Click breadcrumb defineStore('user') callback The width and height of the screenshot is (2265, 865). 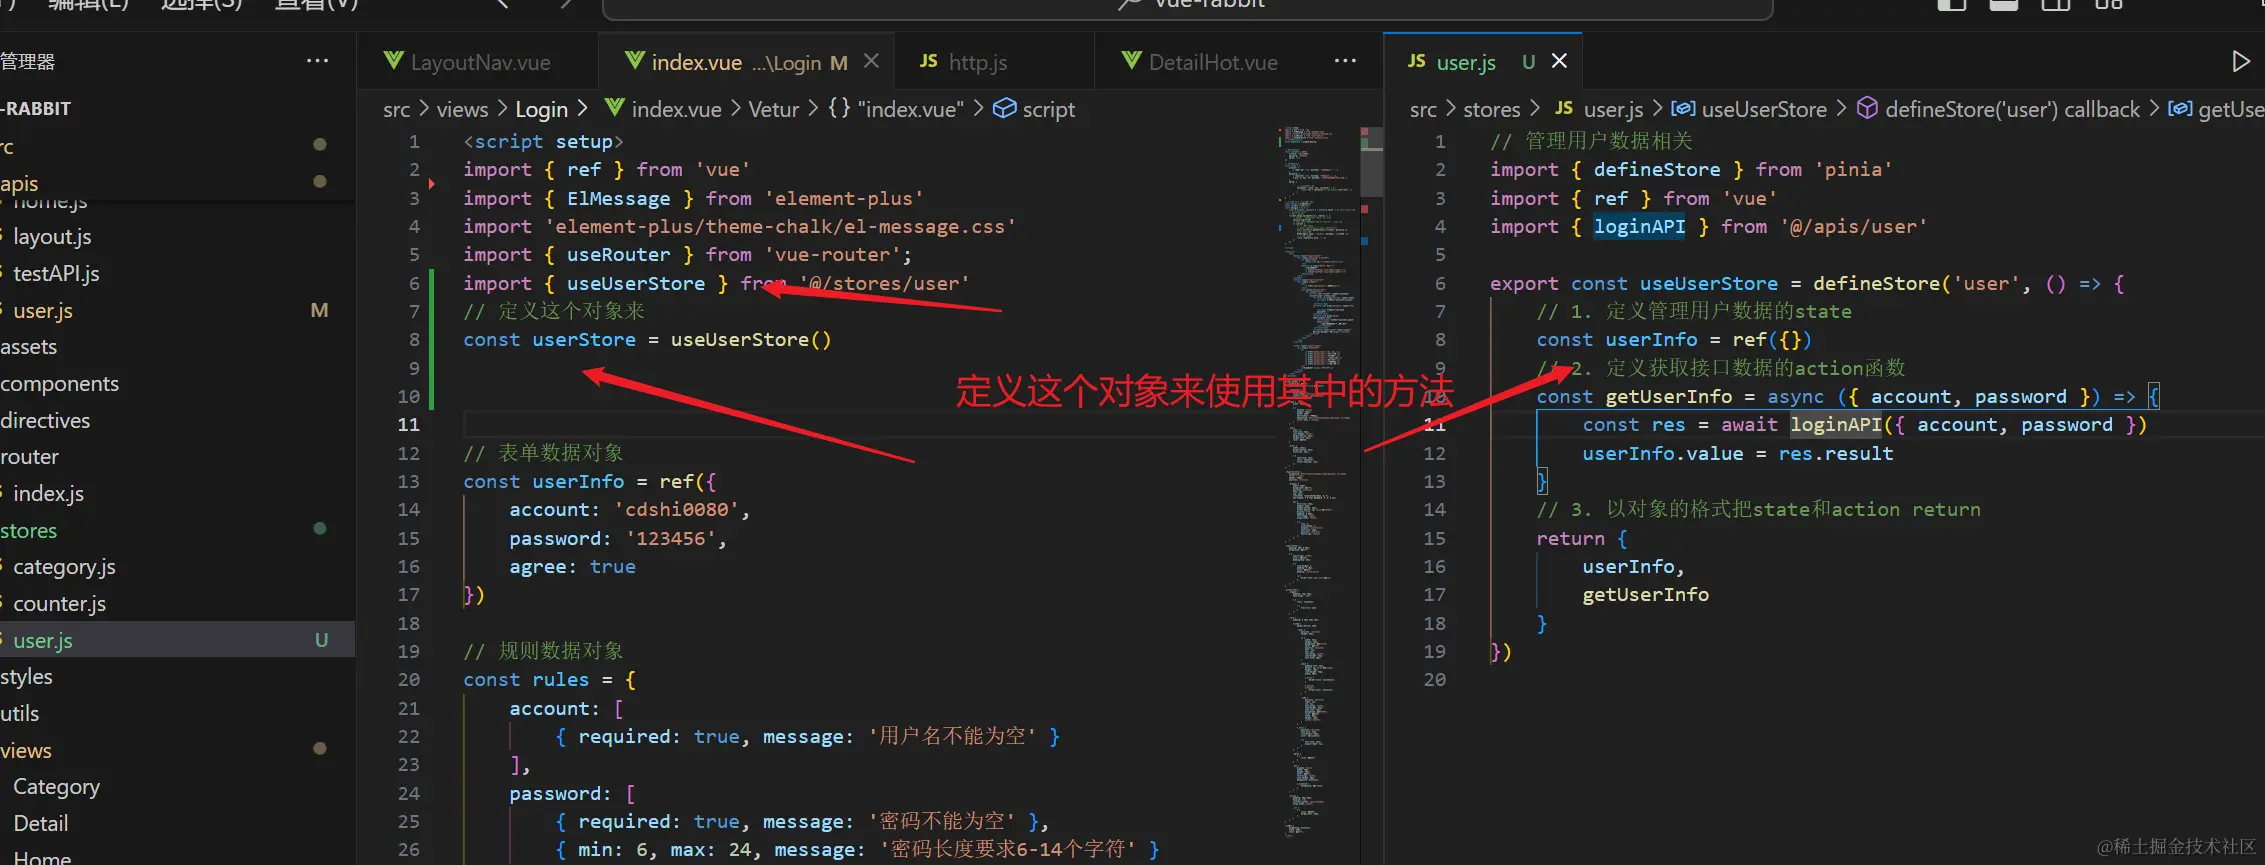click(x=2012, y=109)
